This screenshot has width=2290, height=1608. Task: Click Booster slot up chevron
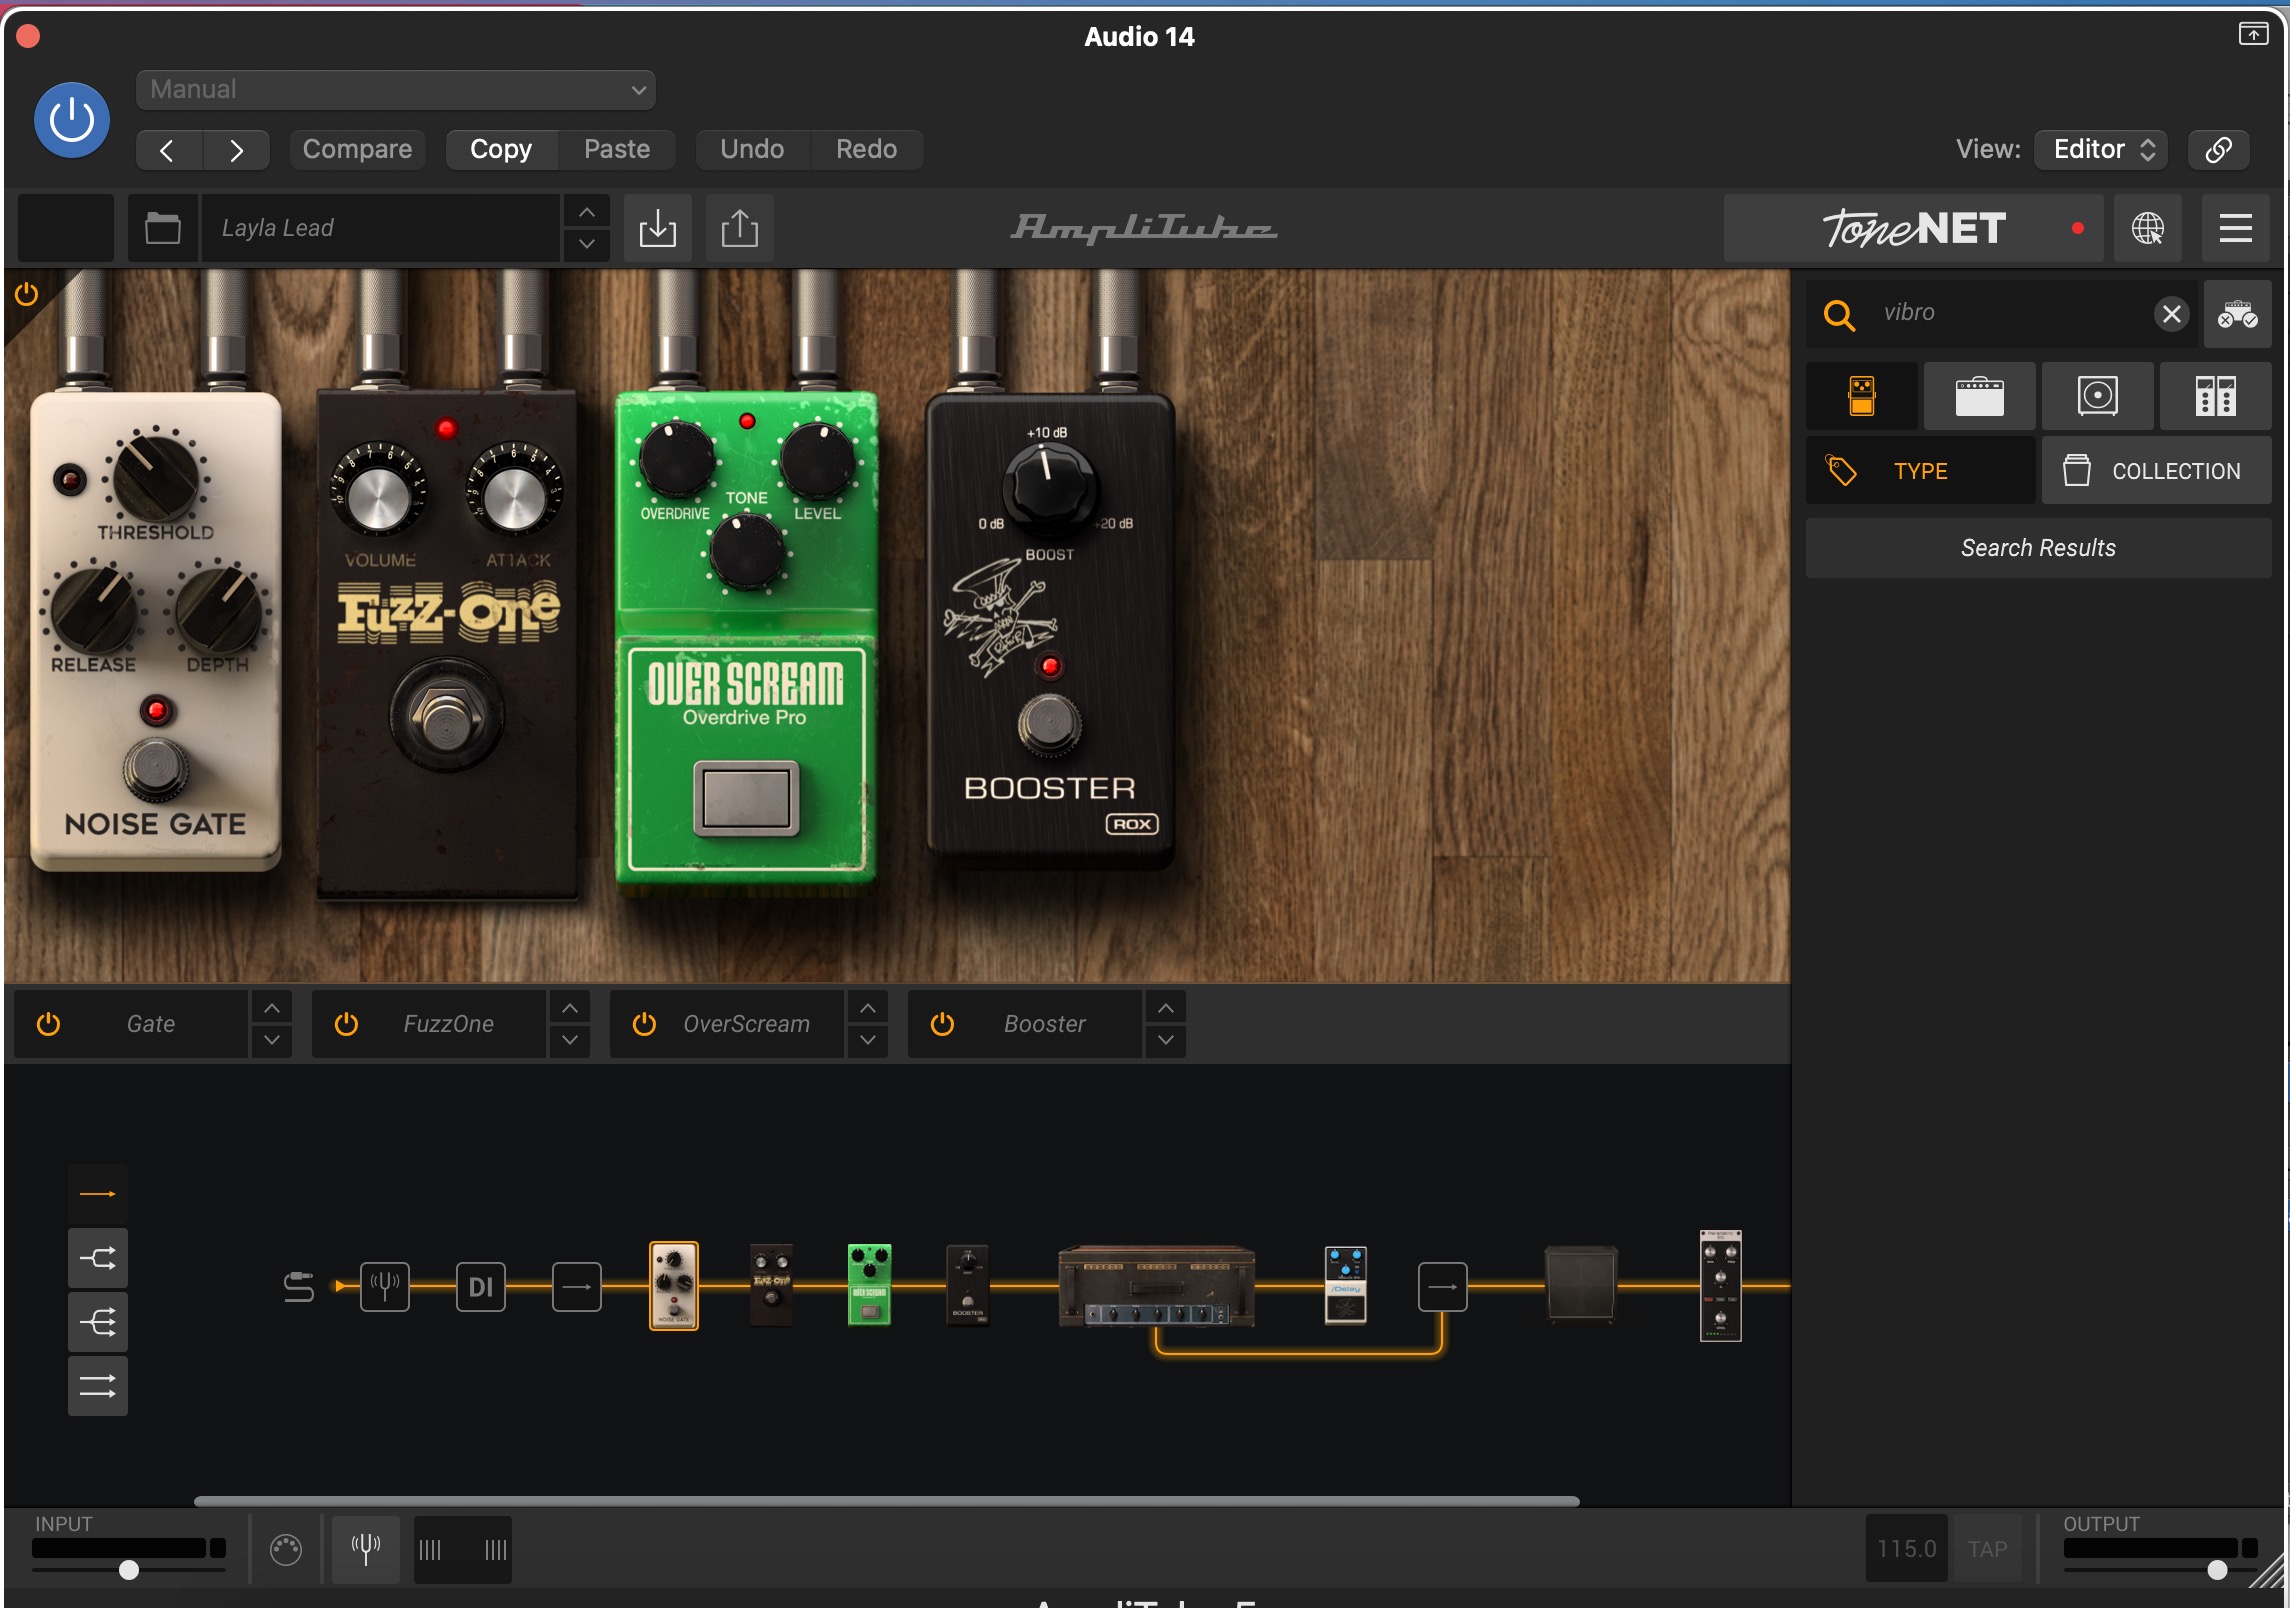(1166, 1008)
